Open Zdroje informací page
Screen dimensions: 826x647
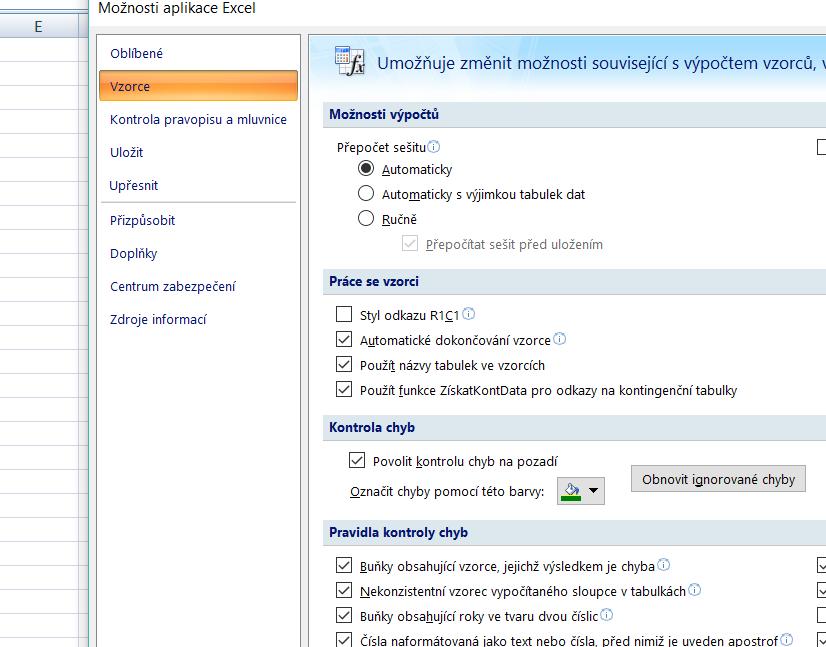[x=158, y=319]
